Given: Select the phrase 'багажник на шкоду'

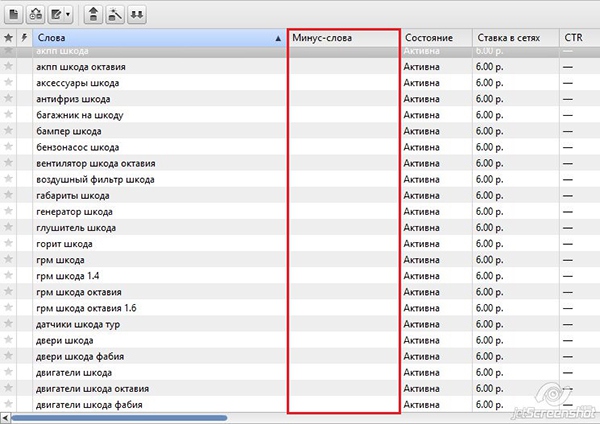Looking at the screenshot, I should 80,115.
